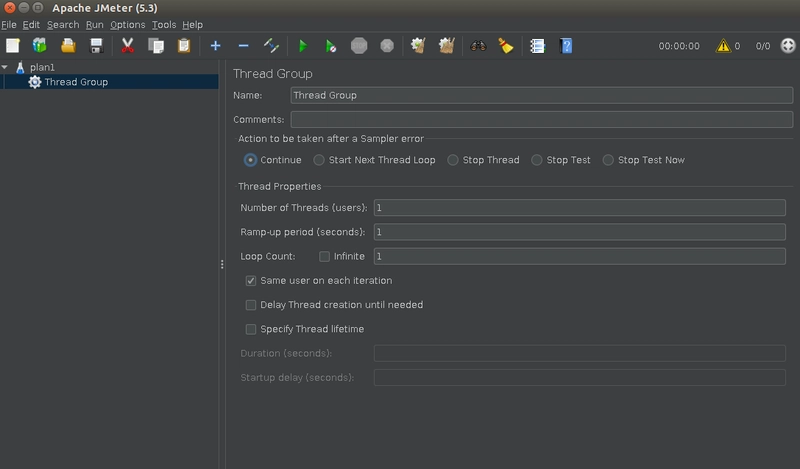The width and height of the screenshot is (800, 469).
Task: Open the Run menu
Action: (95, 24)
